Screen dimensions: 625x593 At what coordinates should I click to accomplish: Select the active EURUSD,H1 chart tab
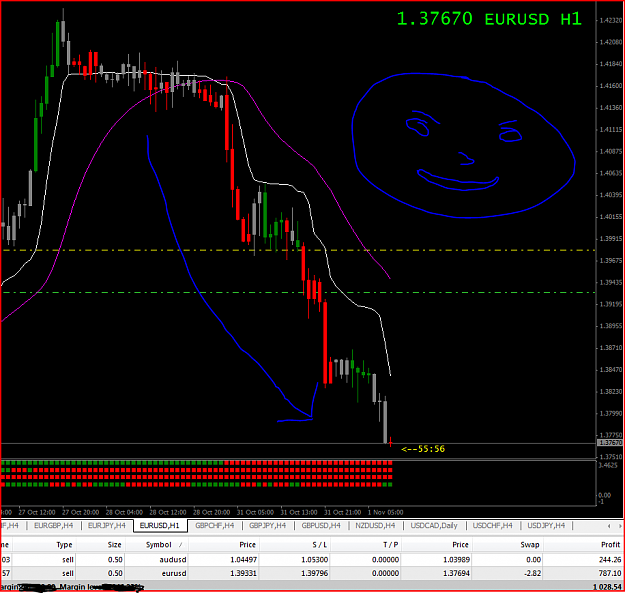point(159,526)
